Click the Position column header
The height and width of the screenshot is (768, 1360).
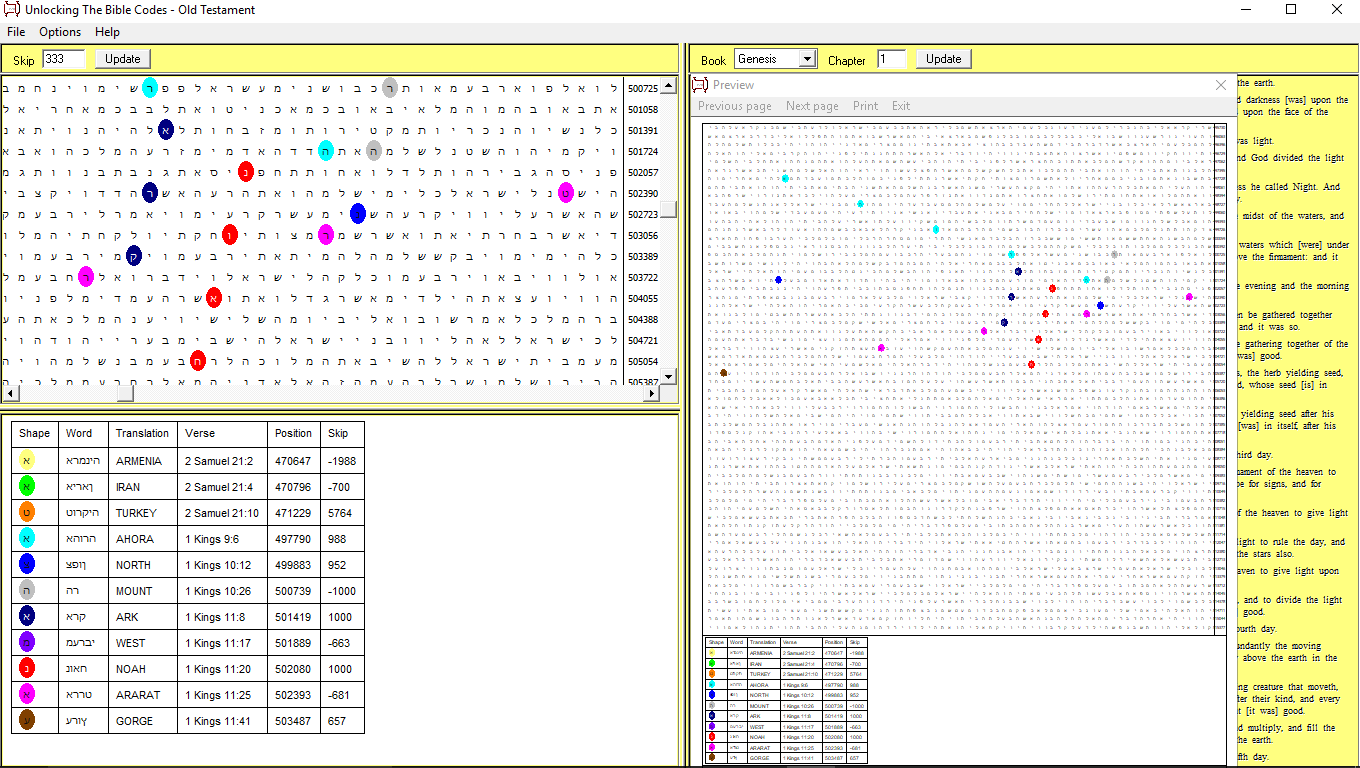[x=294, y=434]
